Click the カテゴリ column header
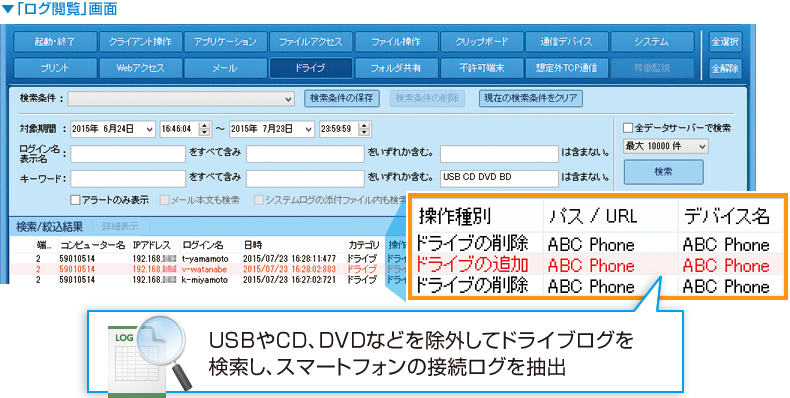790x398 pixels. (363, 245)
